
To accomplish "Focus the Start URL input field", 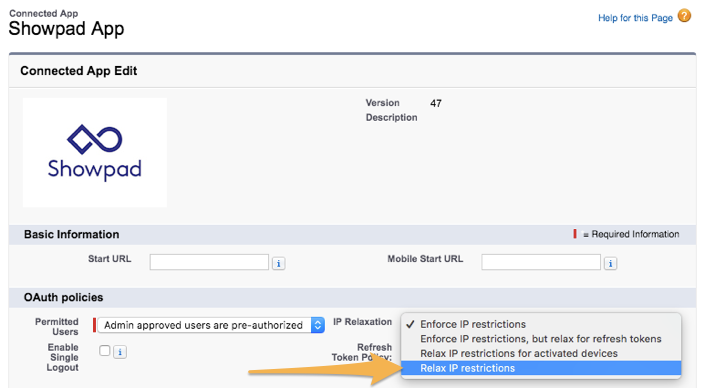I will 209,262.
